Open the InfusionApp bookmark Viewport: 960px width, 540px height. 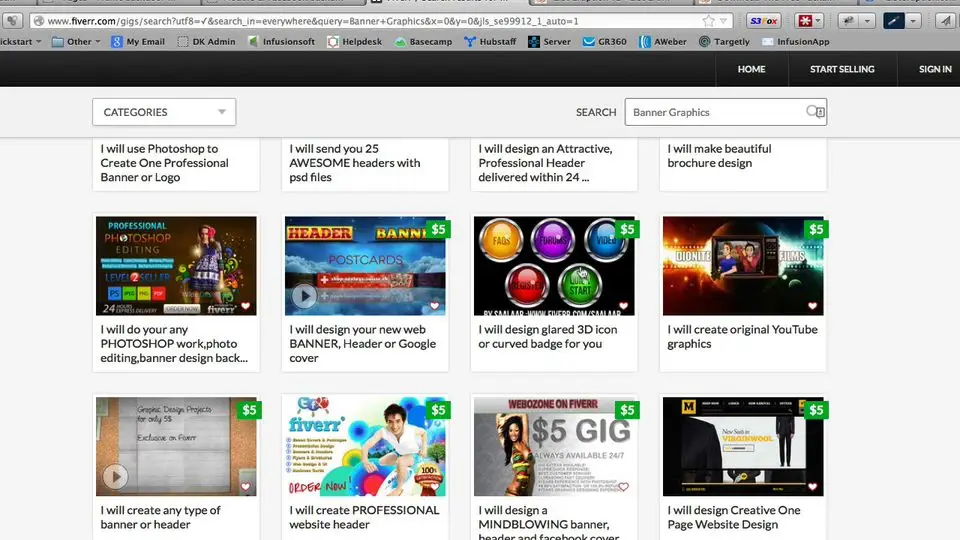[795, 42]
